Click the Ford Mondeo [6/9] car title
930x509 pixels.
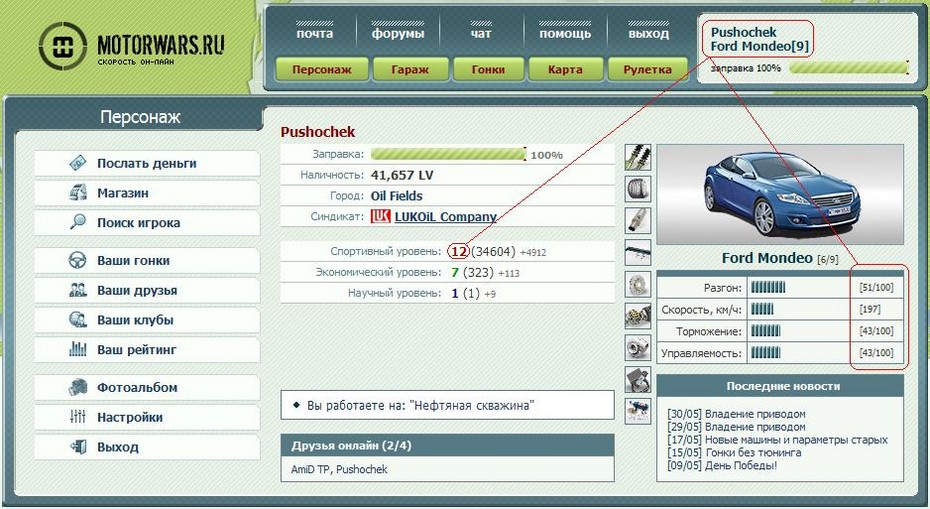click(780, 258)
